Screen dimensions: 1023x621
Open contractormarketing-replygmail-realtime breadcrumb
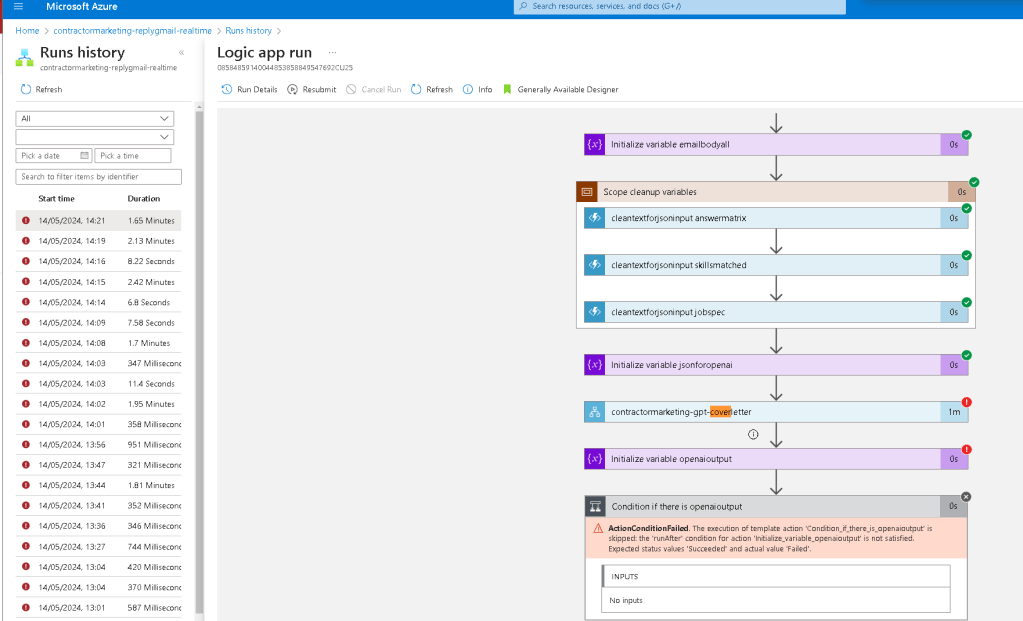(132, 31)
